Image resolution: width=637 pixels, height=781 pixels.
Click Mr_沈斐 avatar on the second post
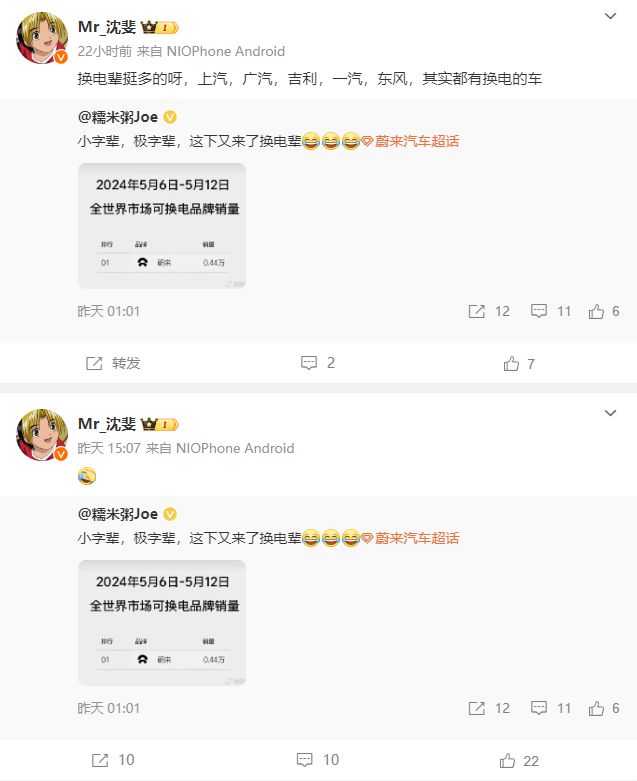pyautogui.click(x=42, y=435)
